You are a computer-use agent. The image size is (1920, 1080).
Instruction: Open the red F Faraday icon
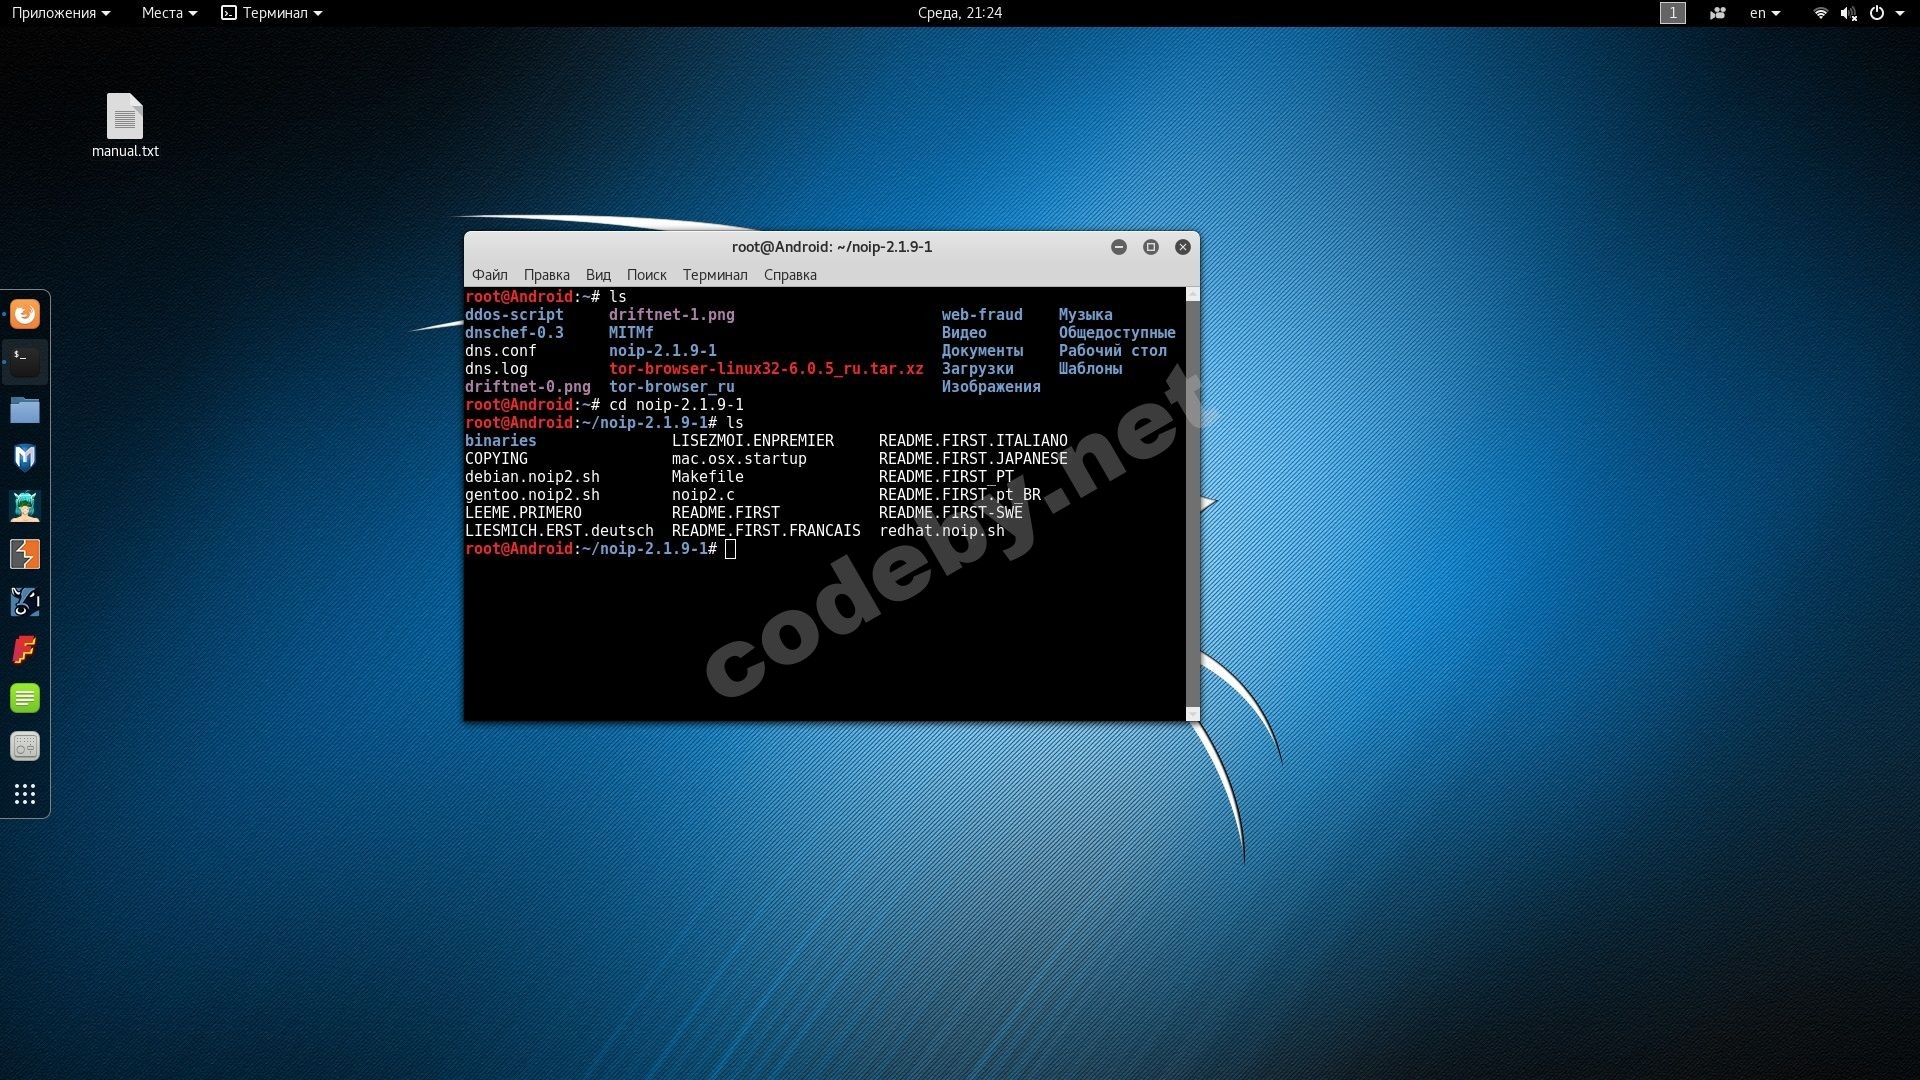(x=25, y=650)
